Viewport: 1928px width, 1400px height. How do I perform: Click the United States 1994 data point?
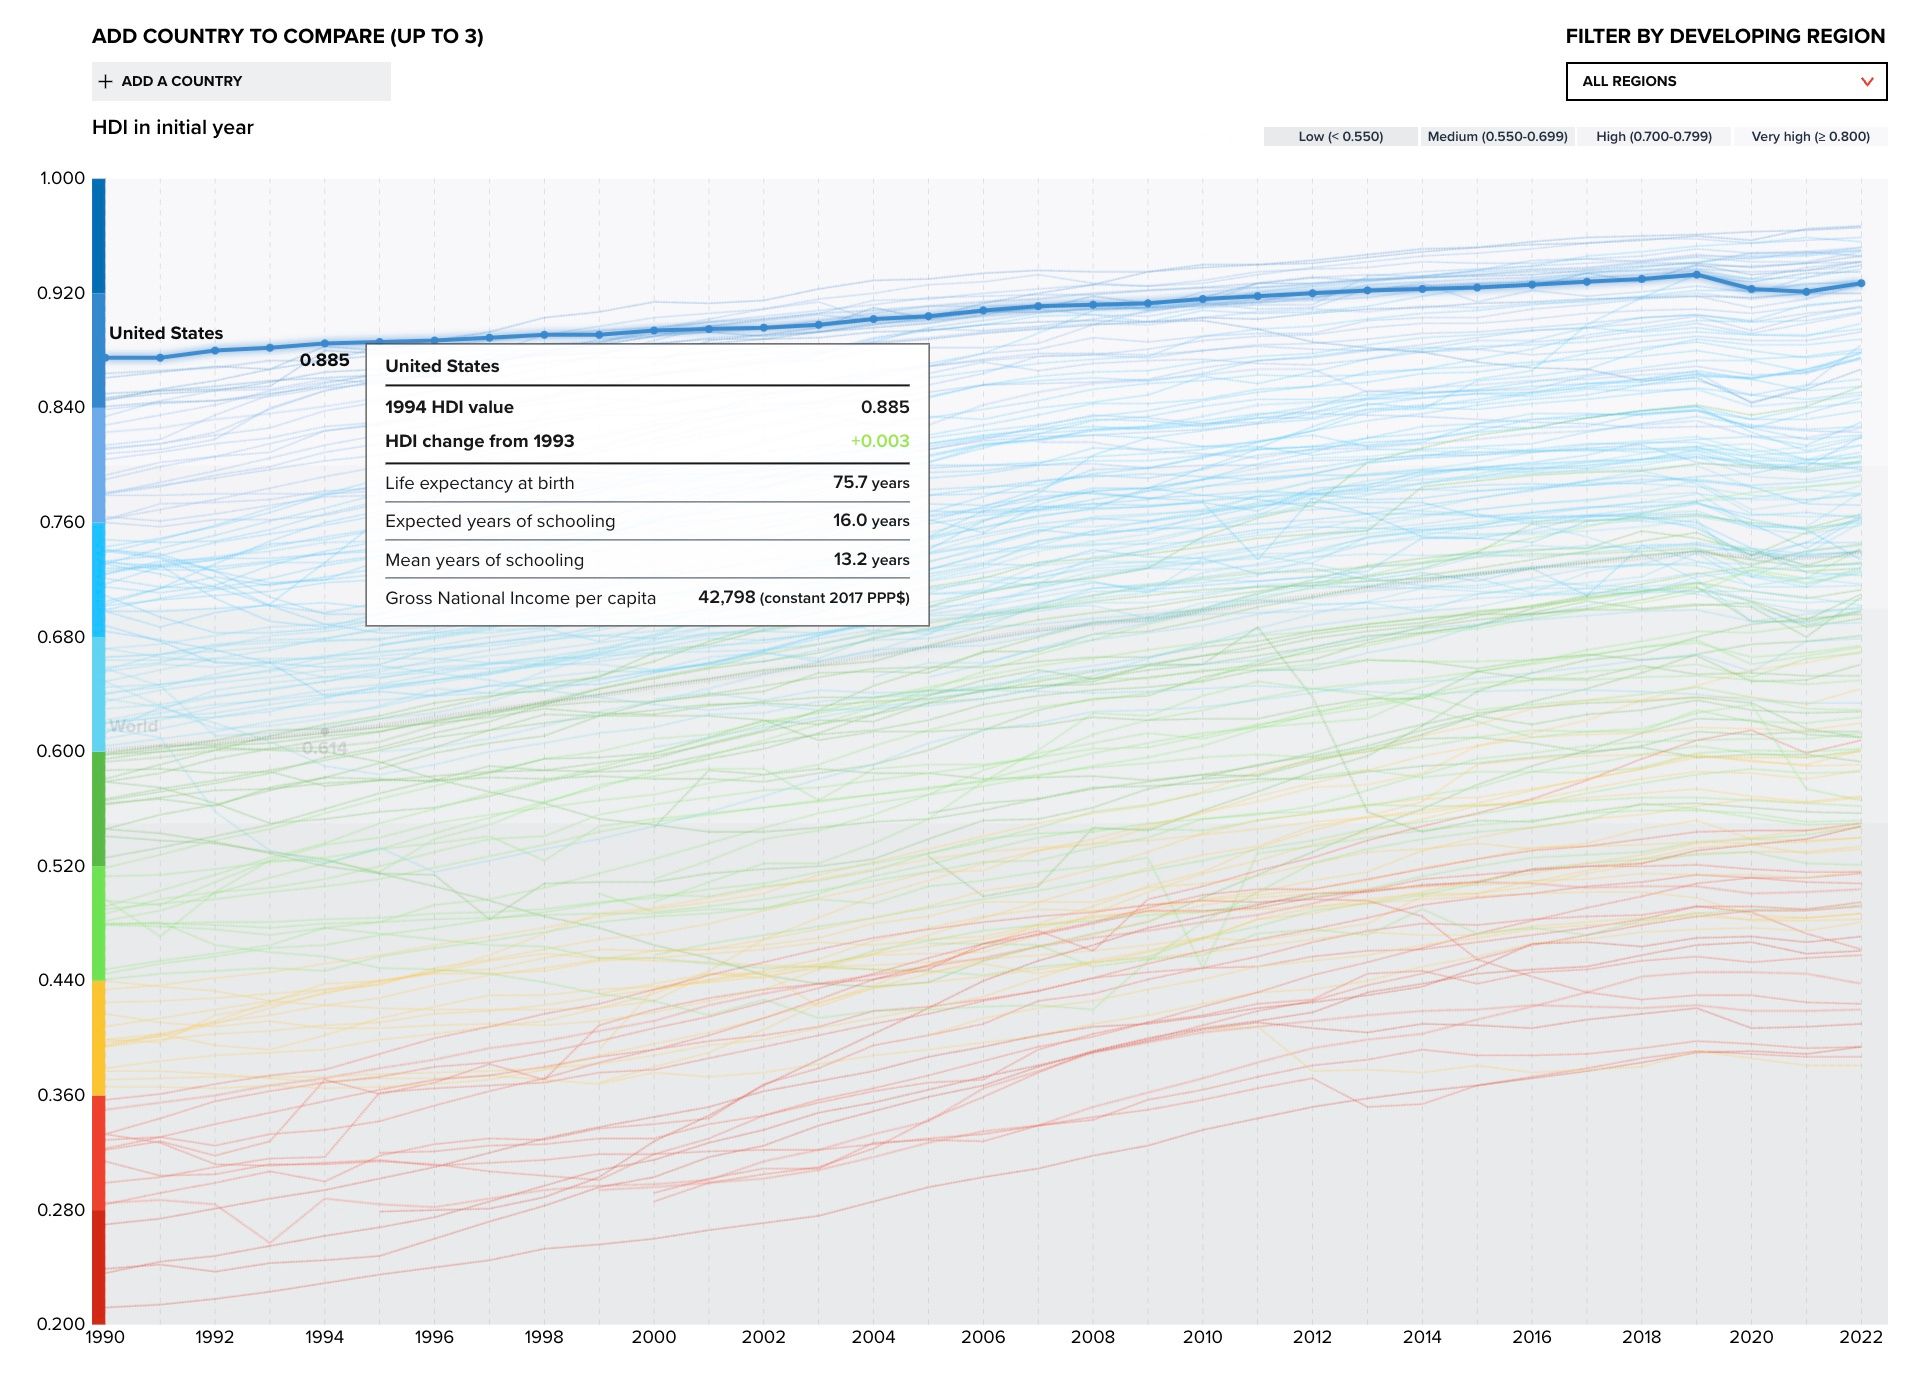[325, 344]
